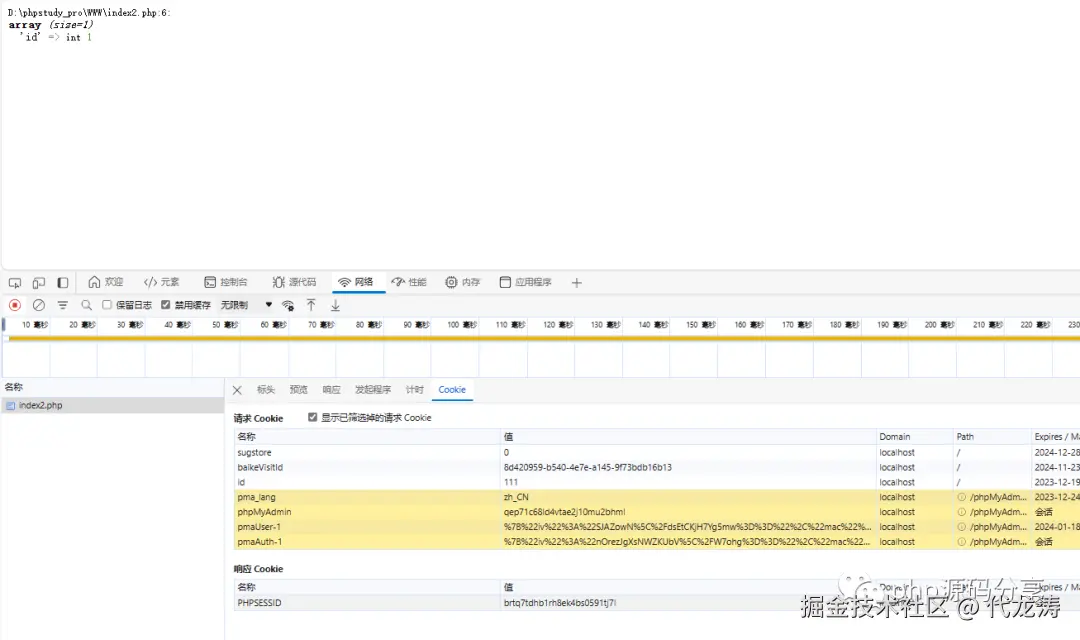Toggle the DevTools sidebar dock icon
1080x640 pixels.
(63, 282)
